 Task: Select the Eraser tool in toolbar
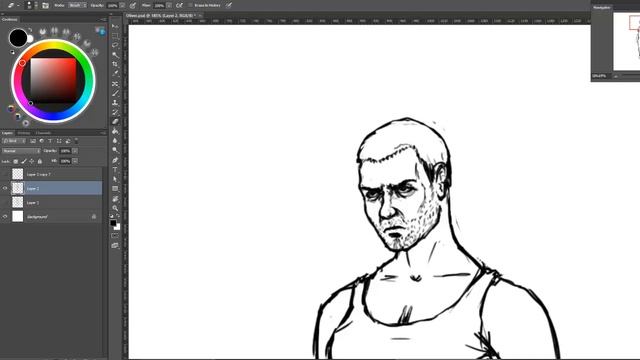point(116,122)
